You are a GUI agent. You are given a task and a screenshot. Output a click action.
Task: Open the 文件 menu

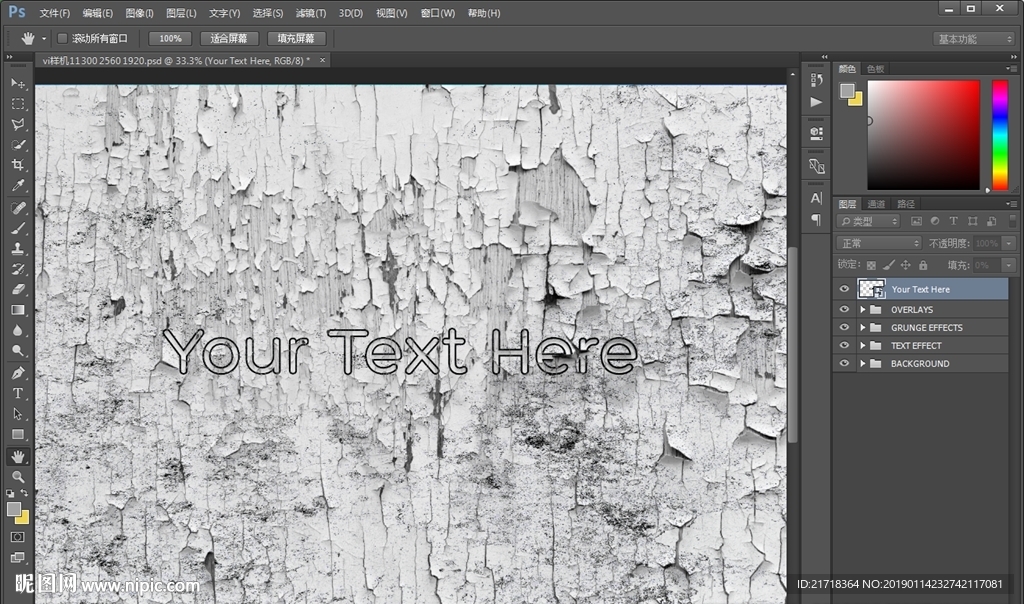click(x=54, y=13)
